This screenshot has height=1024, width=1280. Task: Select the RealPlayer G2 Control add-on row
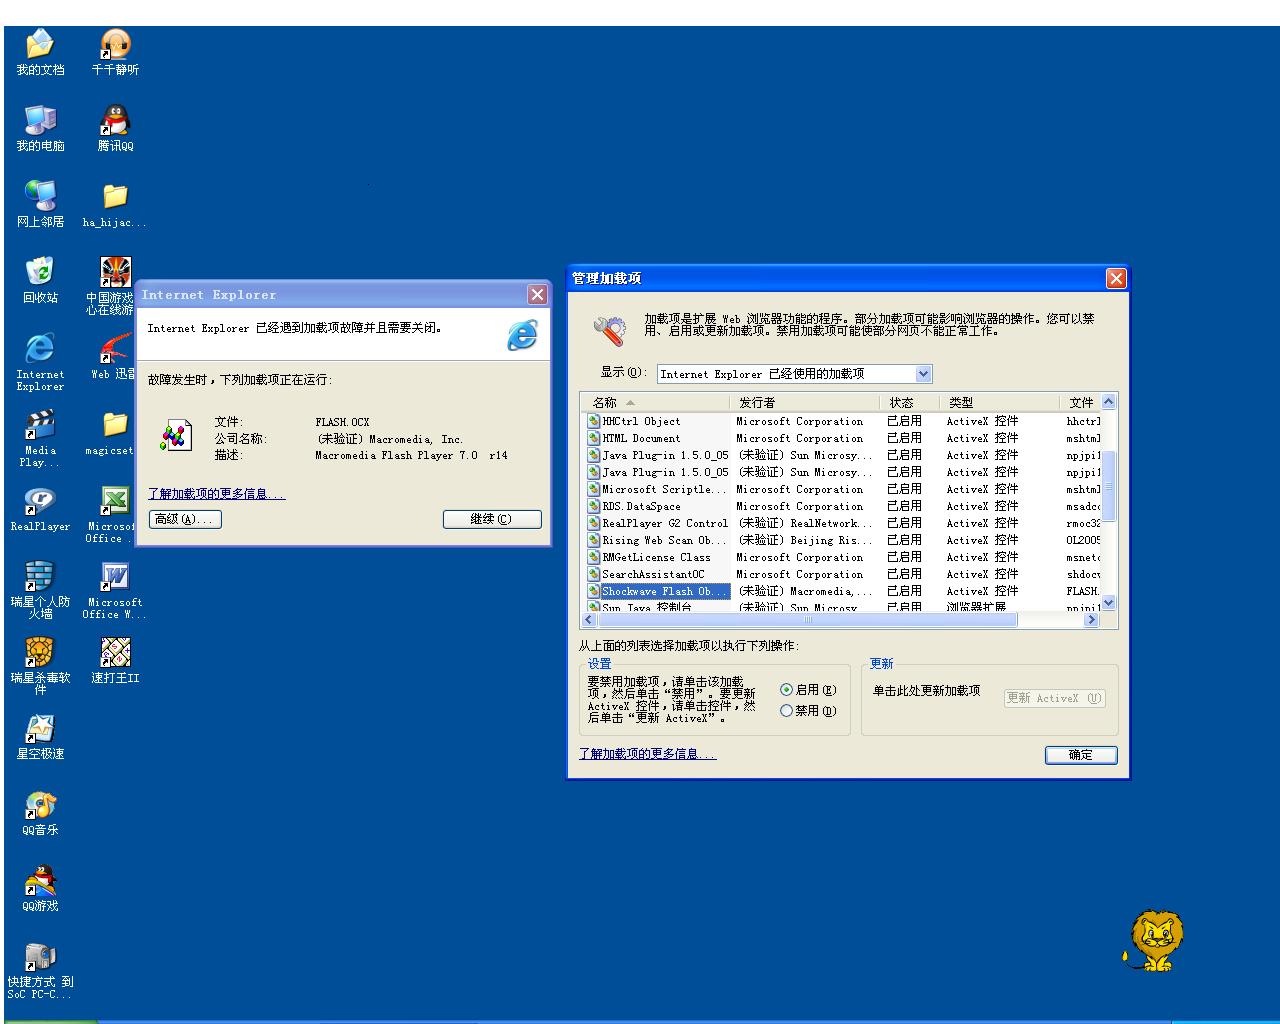[x=841, y=524]
